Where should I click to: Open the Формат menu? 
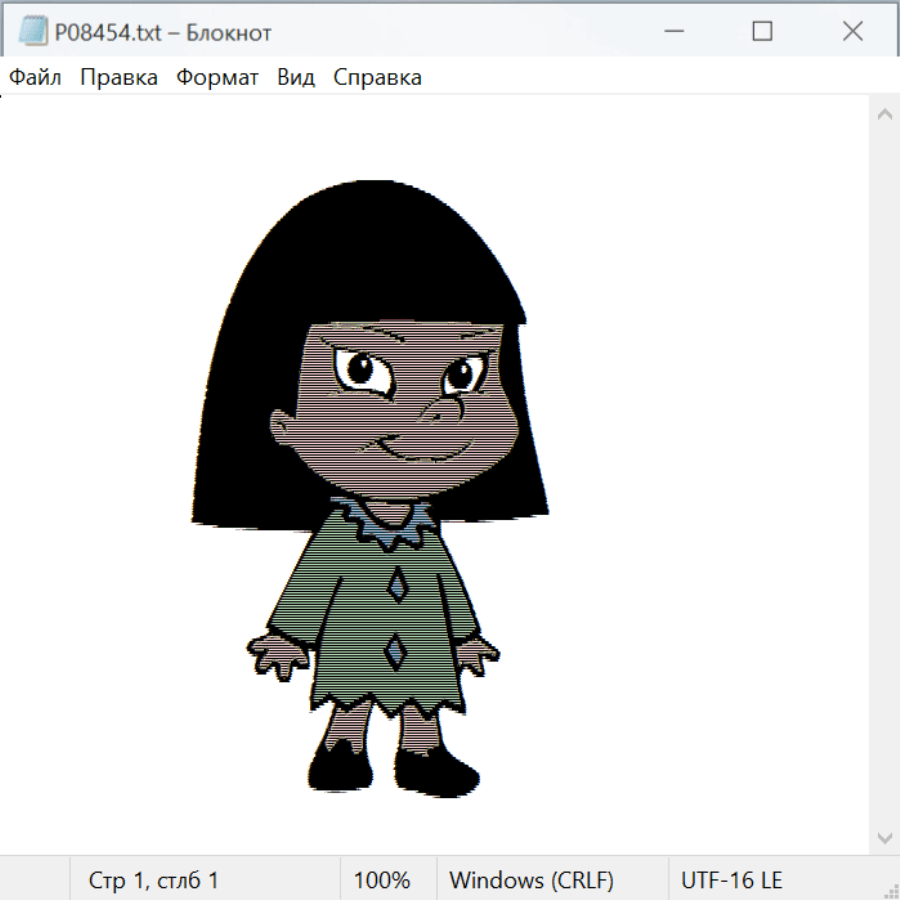217,78
